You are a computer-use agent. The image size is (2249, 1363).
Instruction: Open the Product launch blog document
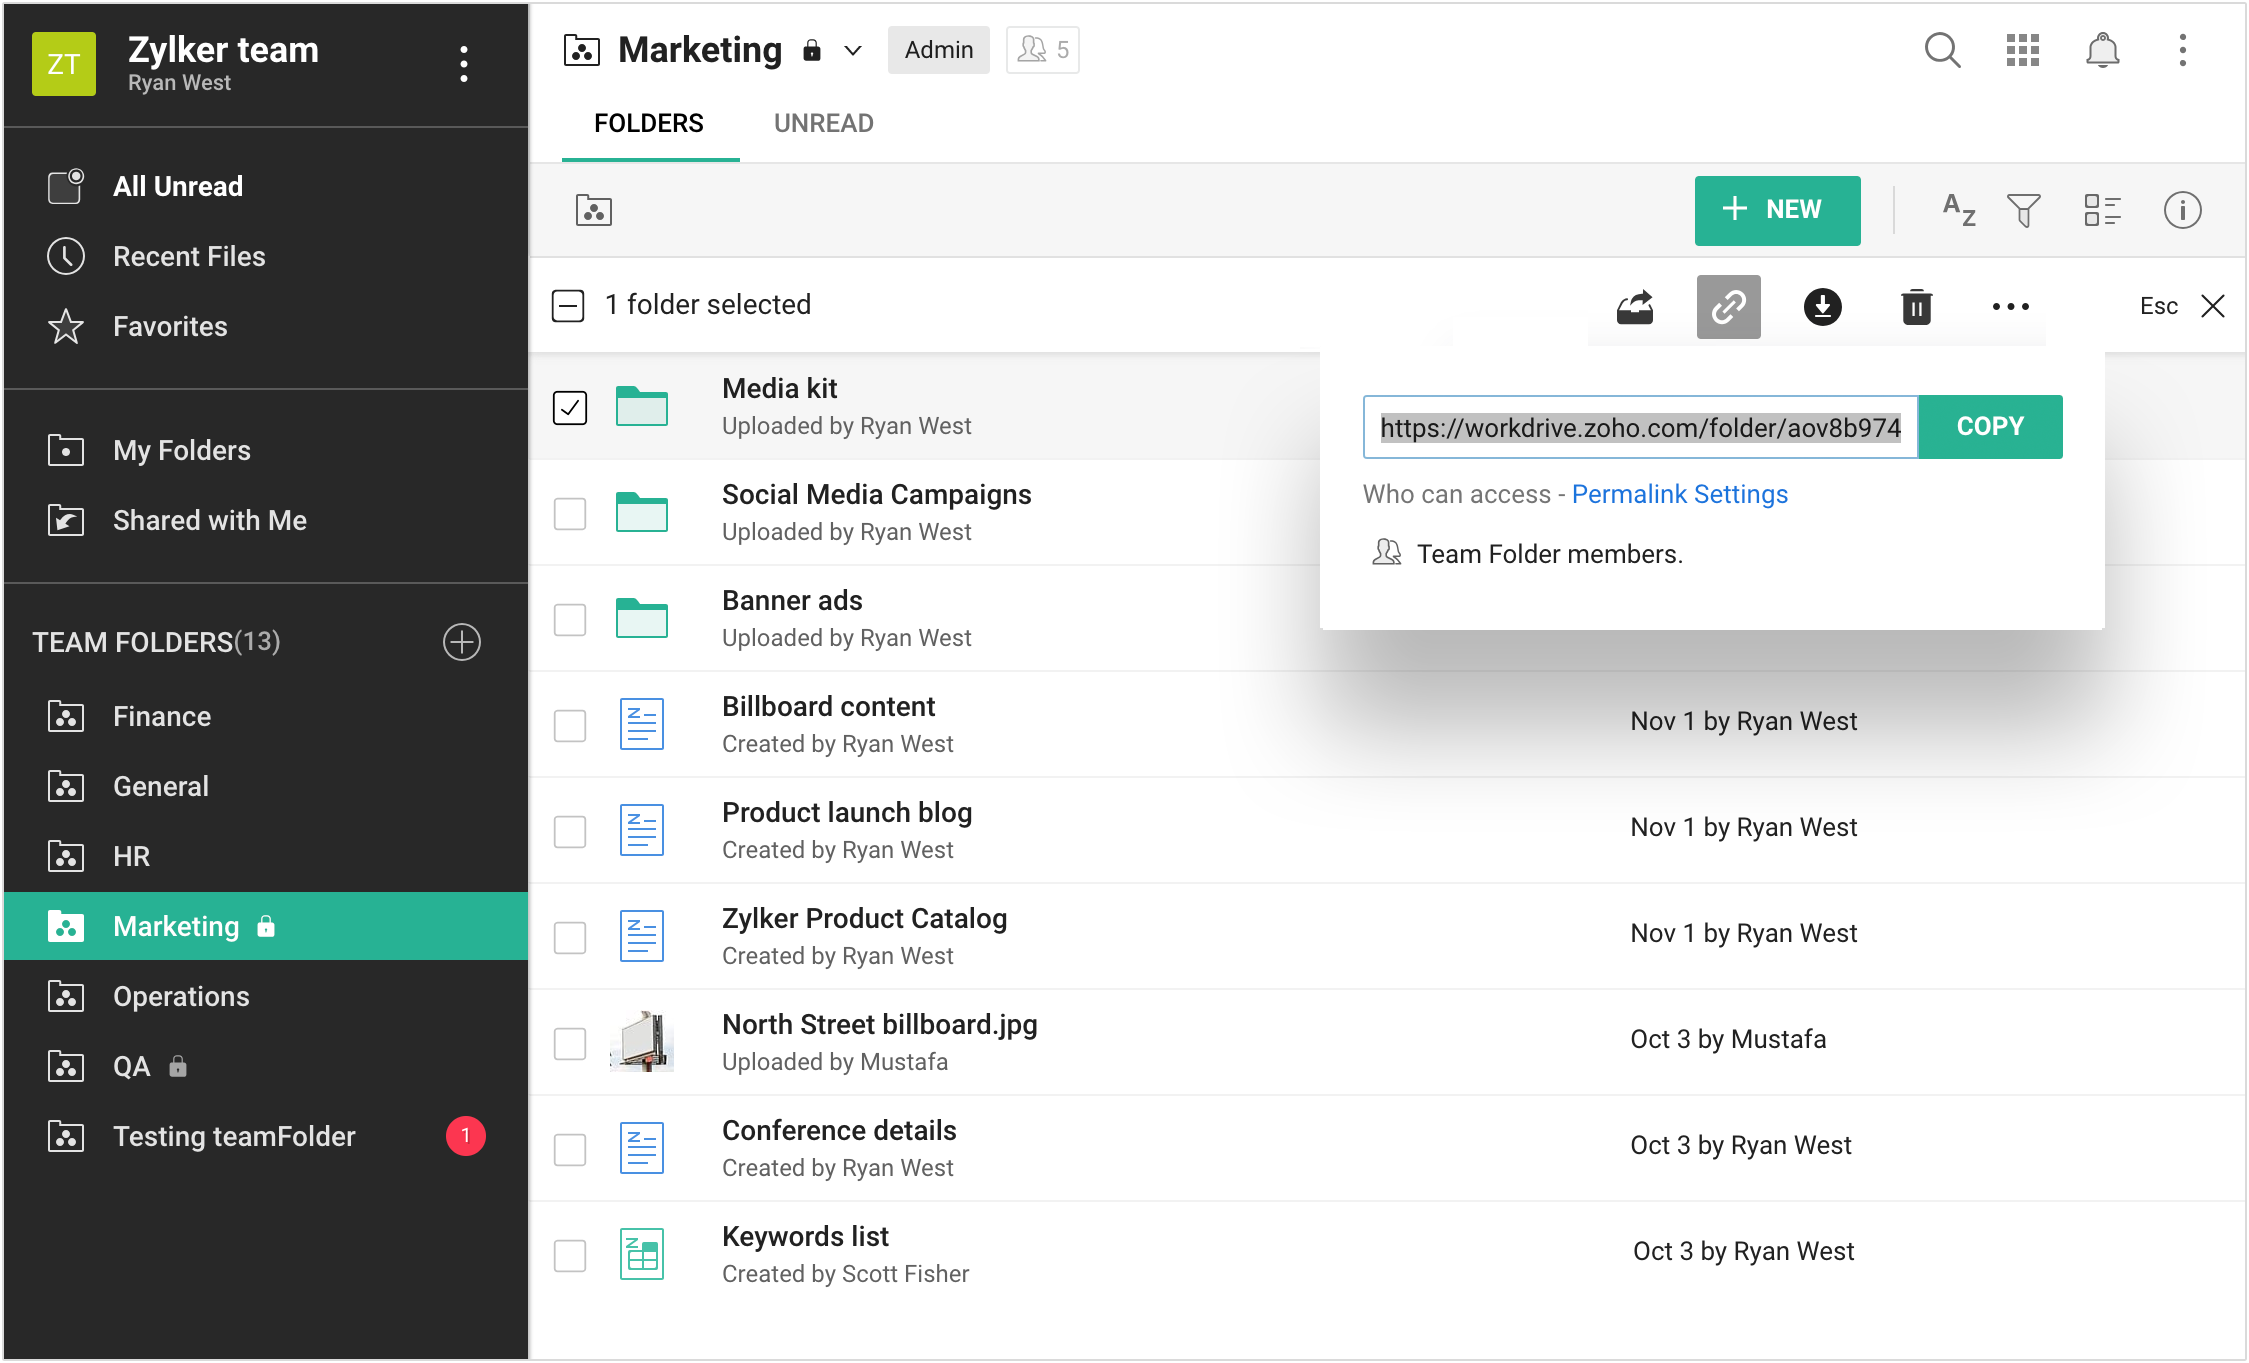[x=847, y=812]
